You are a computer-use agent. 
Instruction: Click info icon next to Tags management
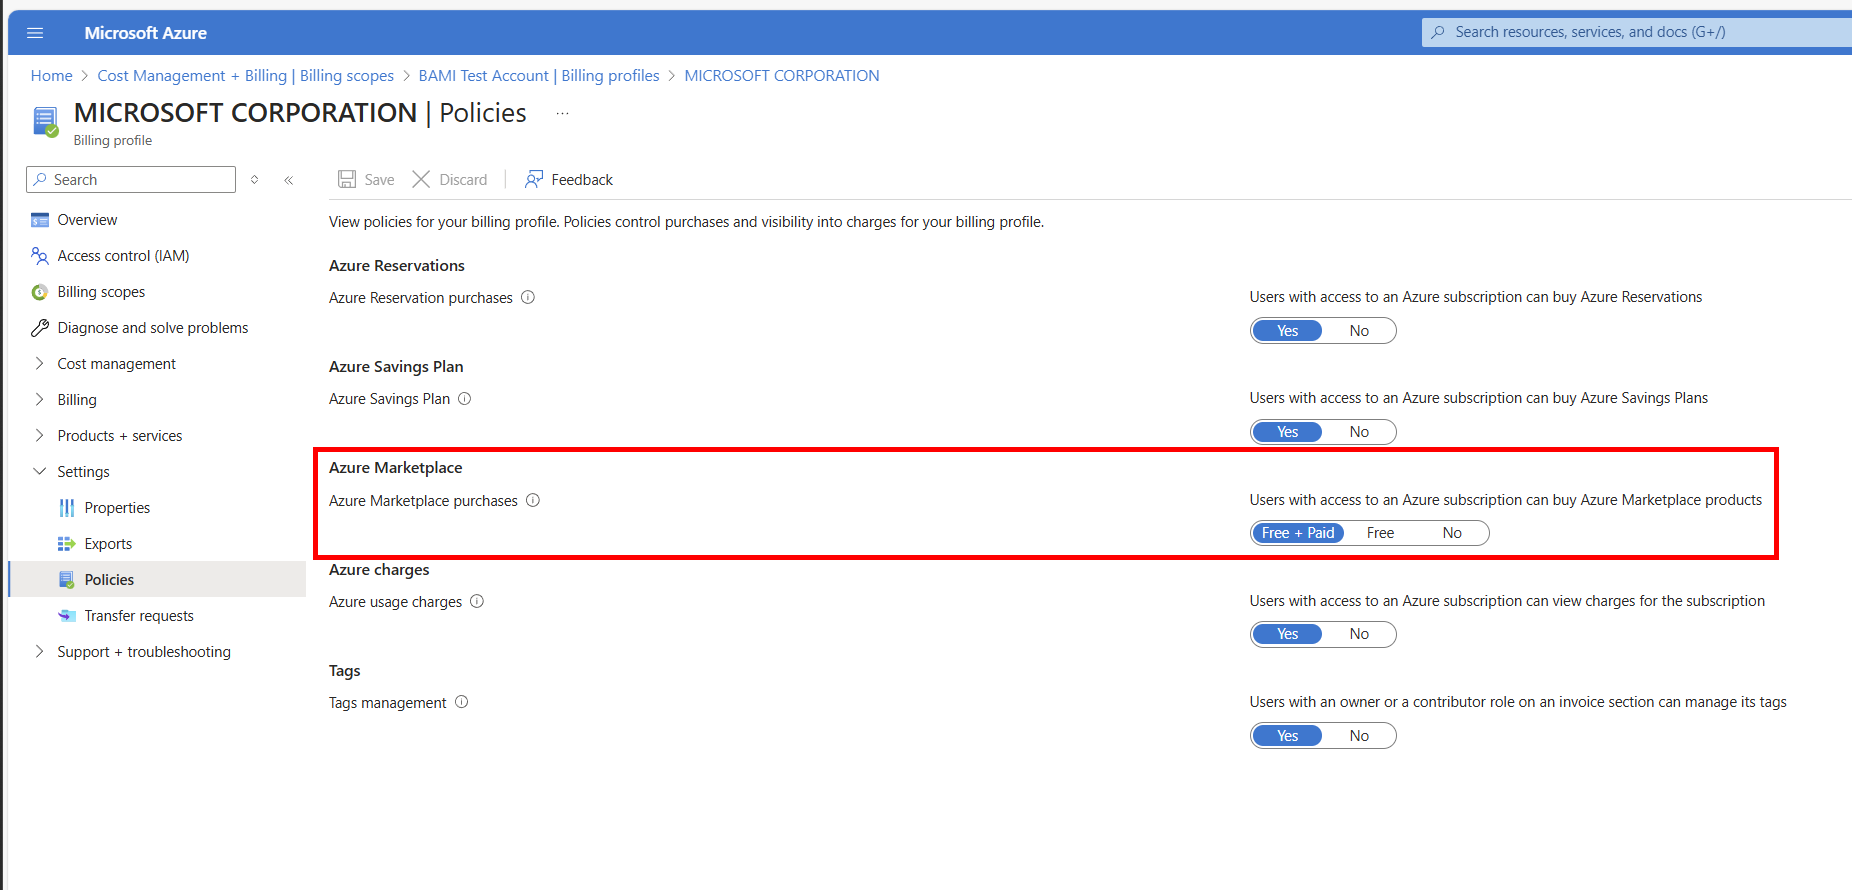(462, 702)
